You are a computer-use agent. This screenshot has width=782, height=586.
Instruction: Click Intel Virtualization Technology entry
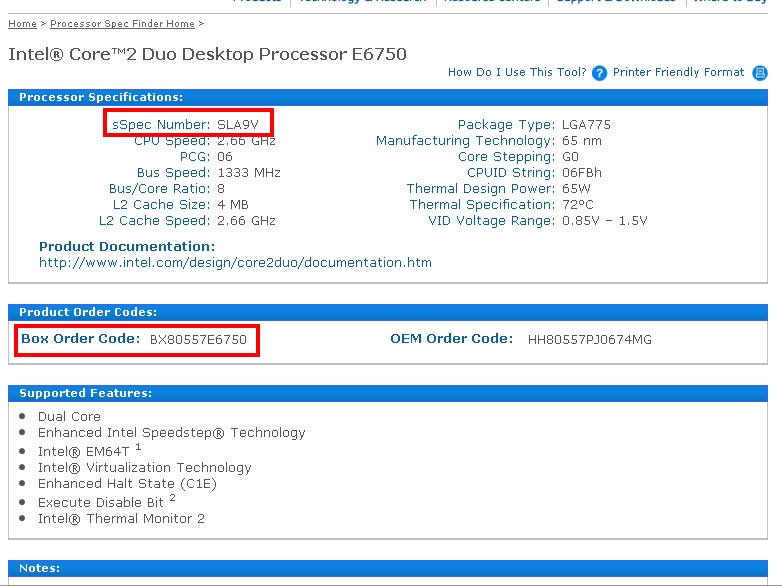point(145,467)
